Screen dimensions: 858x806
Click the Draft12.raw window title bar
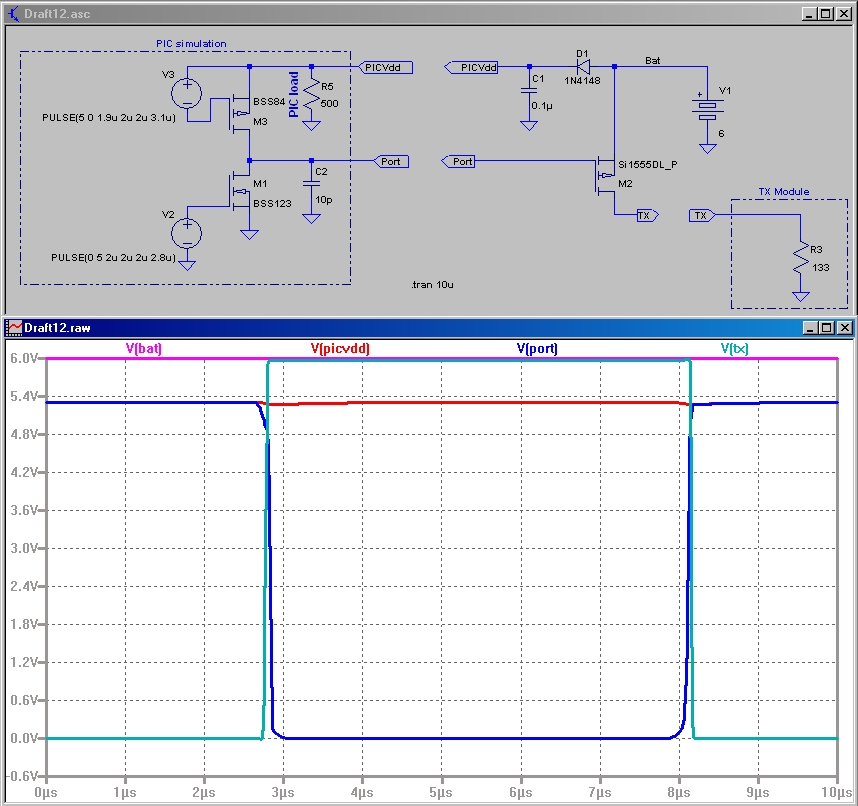coord(429,328)
